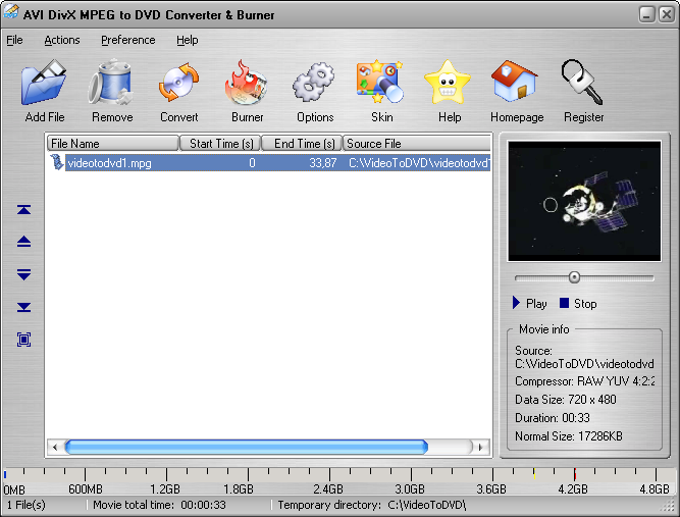Click the Register key icon

point(582,82)
